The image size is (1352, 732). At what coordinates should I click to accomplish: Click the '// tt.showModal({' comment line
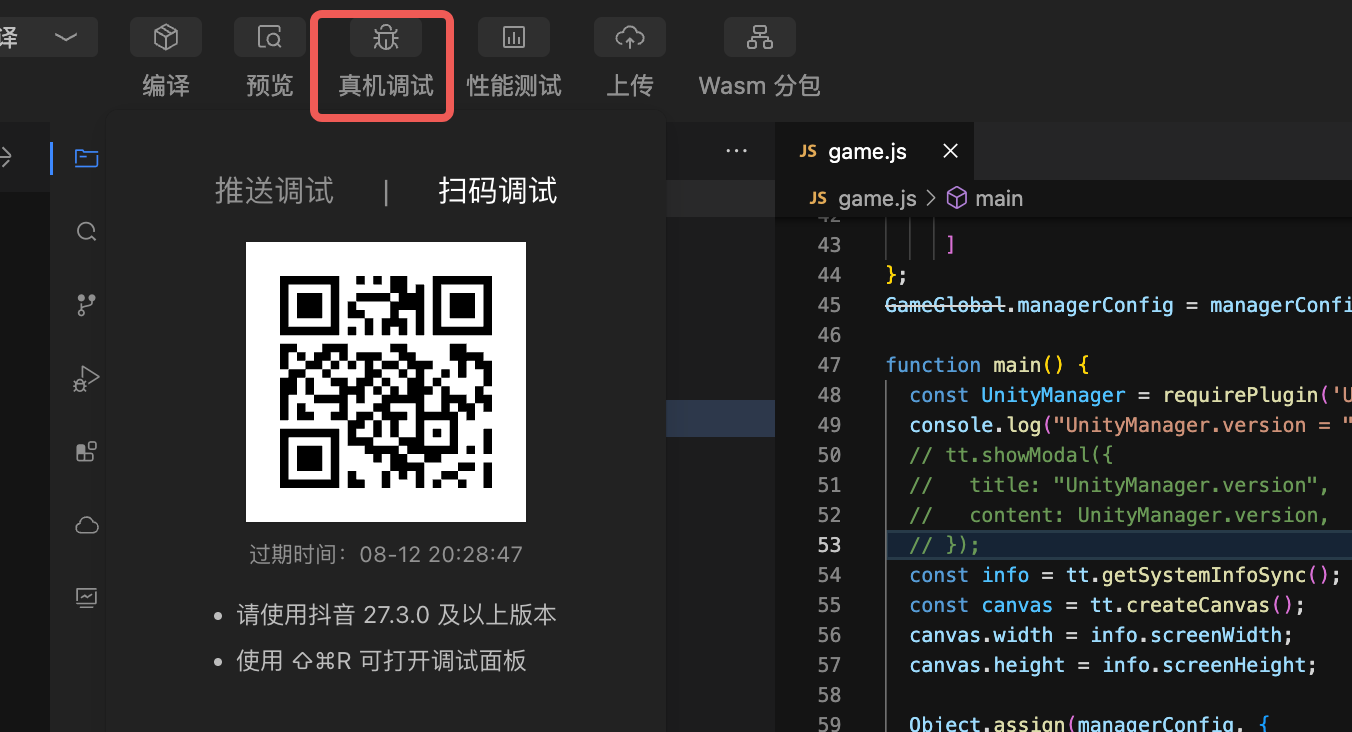click(1011, 455)
